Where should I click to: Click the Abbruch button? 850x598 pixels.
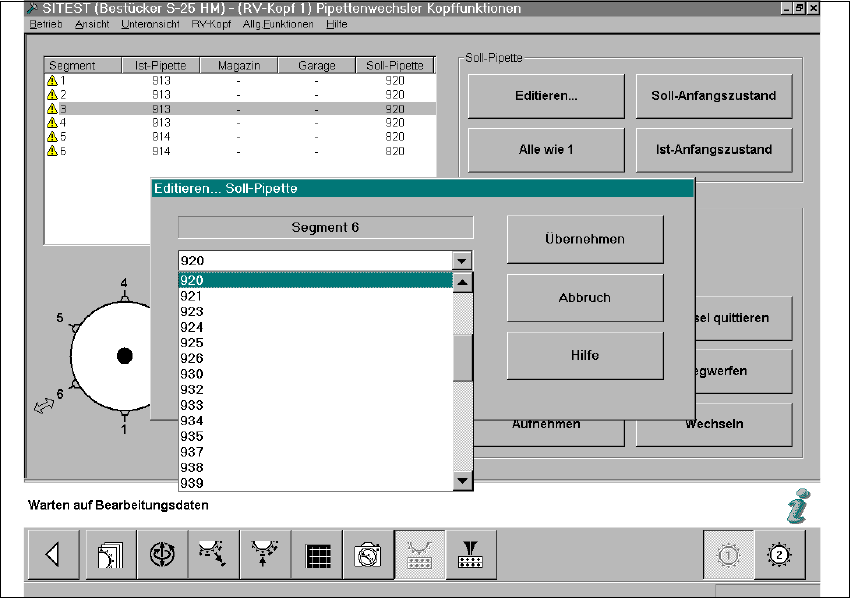tap(585, 298)
